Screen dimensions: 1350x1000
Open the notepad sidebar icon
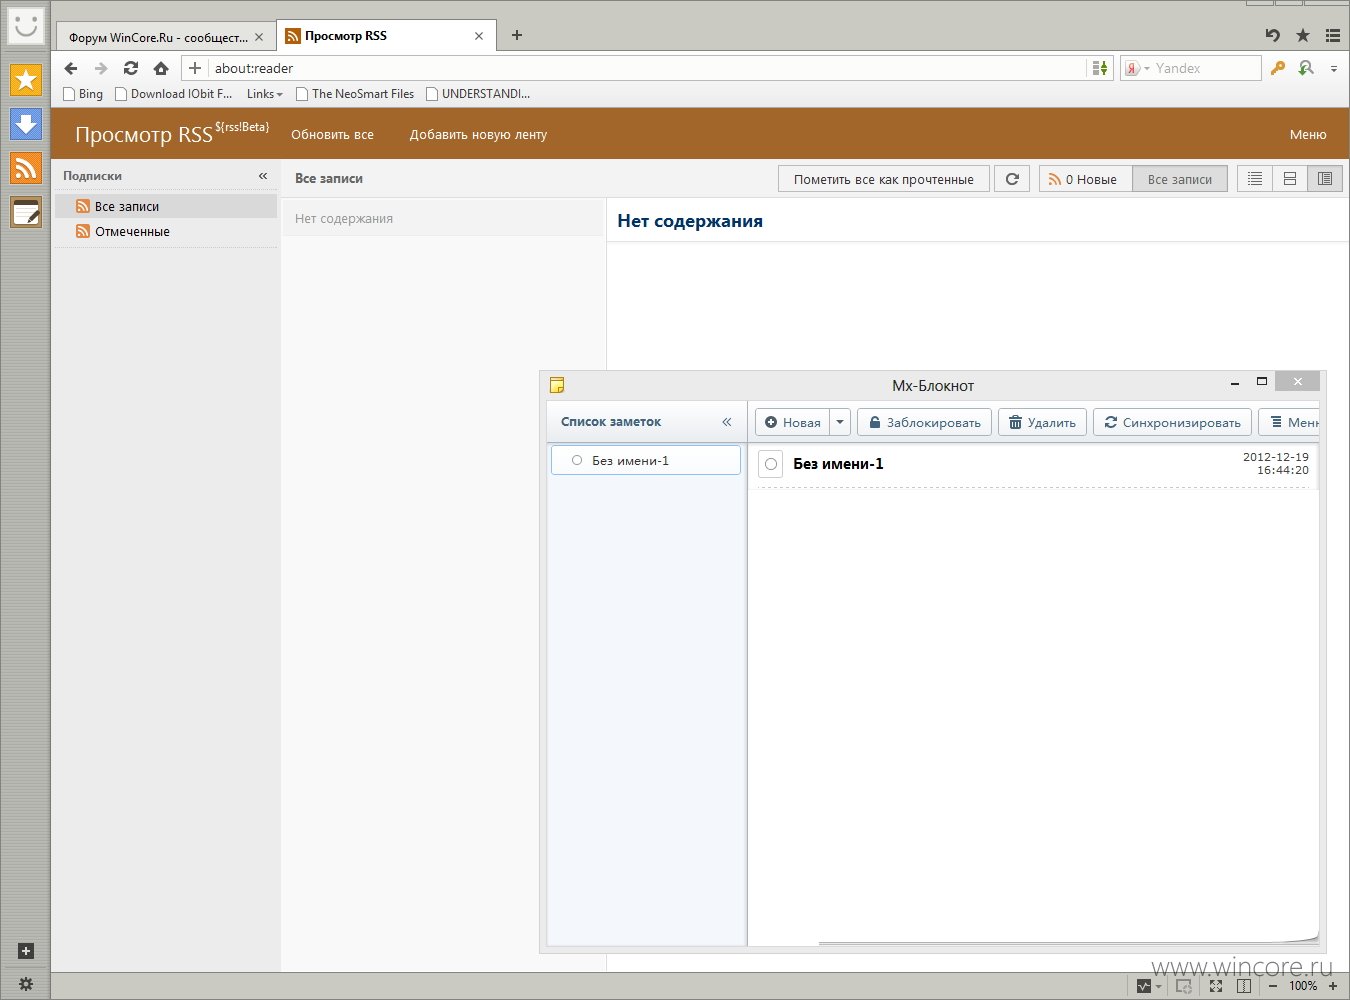[x=26, y=212]
